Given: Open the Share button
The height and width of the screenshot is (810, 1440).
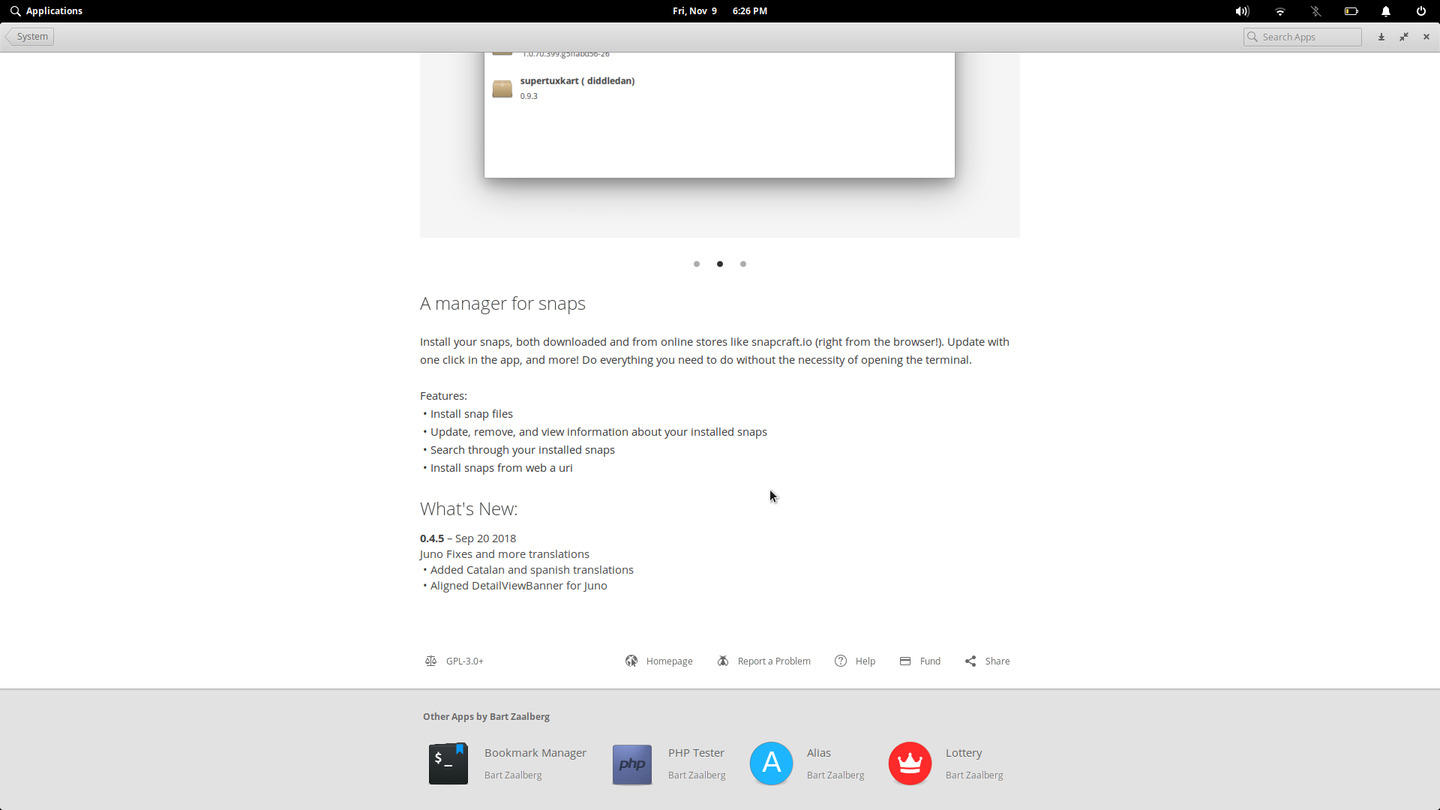Looking at the screenshot, I should point(987,661).
